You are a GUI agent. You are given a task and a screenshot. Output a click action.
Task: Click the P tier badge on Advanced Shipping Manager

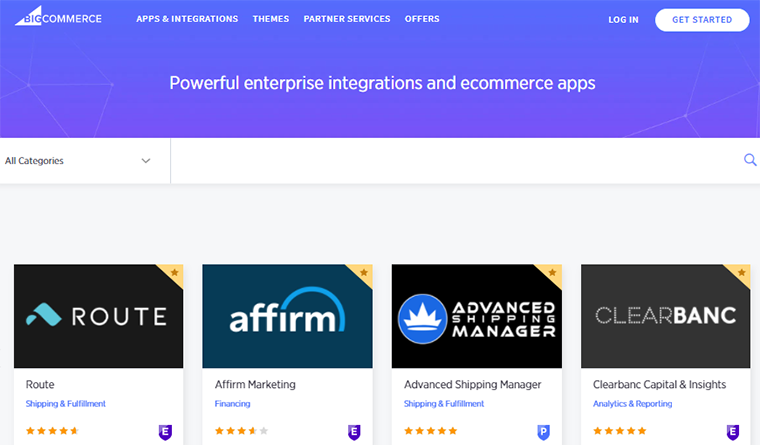click(543, 431)
